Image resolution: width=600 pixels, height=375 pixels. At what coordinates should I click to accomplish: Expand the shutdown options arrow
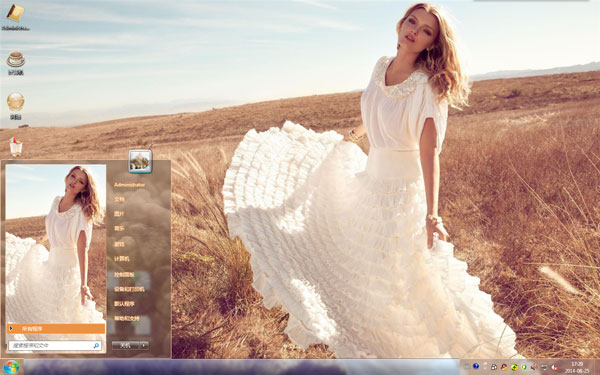144,345
